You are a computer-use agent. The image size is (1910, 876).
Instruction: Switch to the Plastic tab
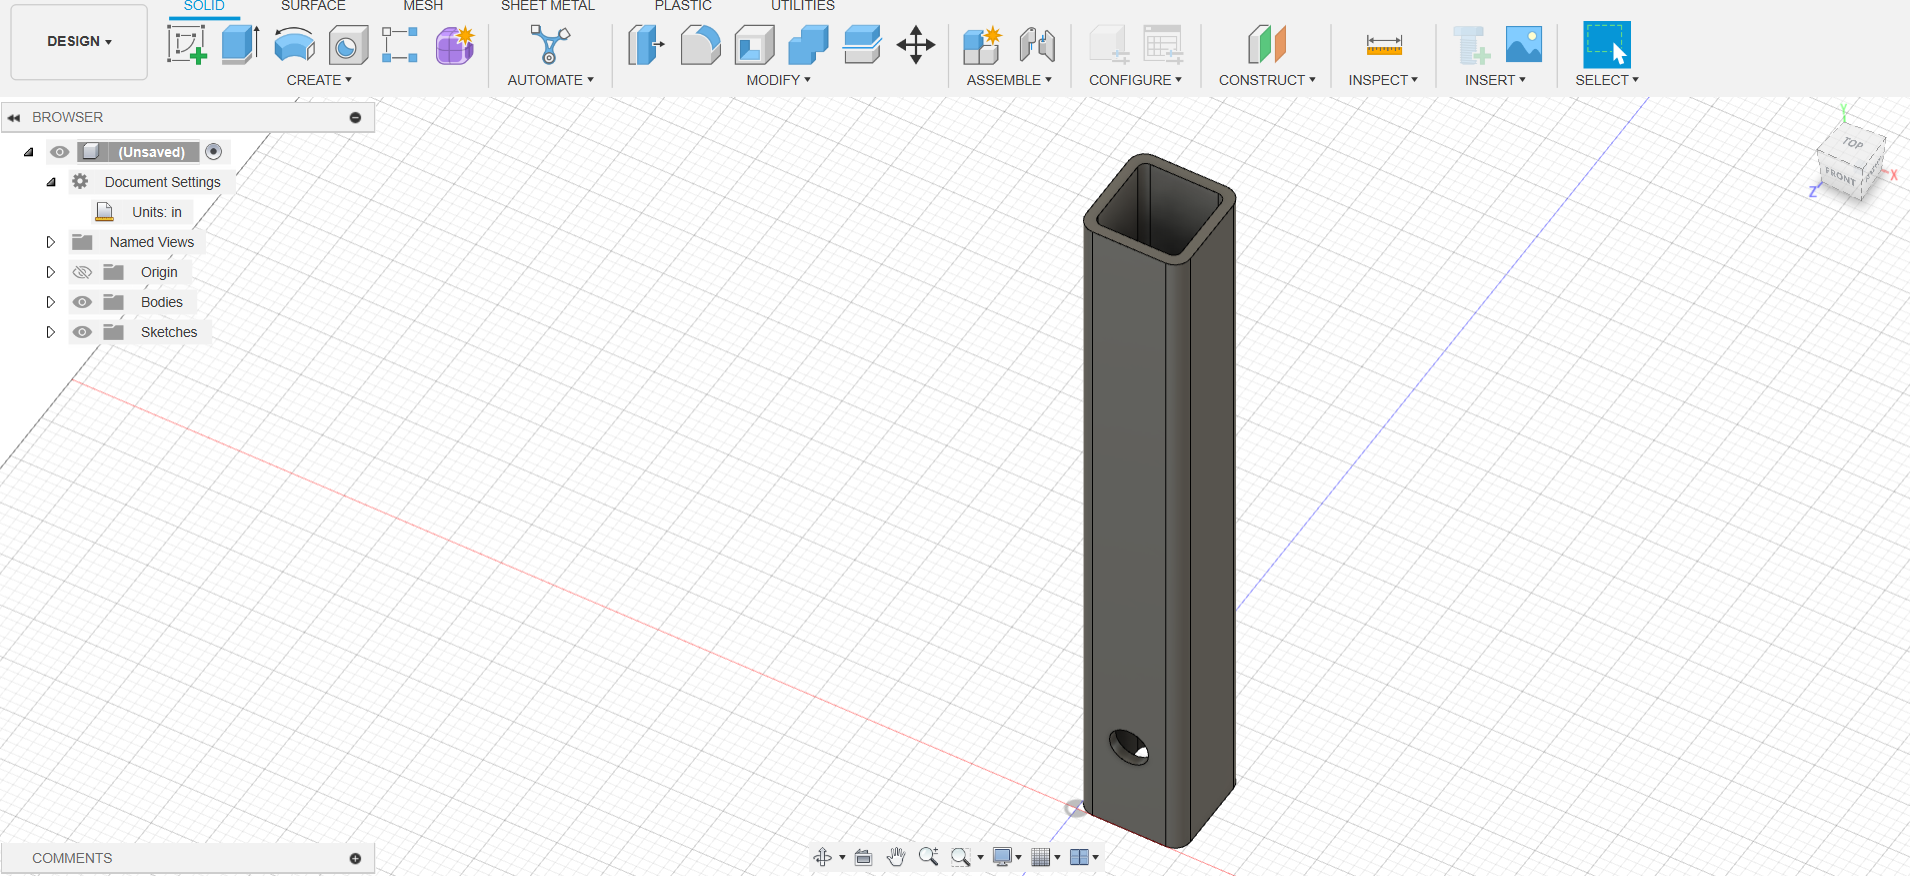[683, 6]
